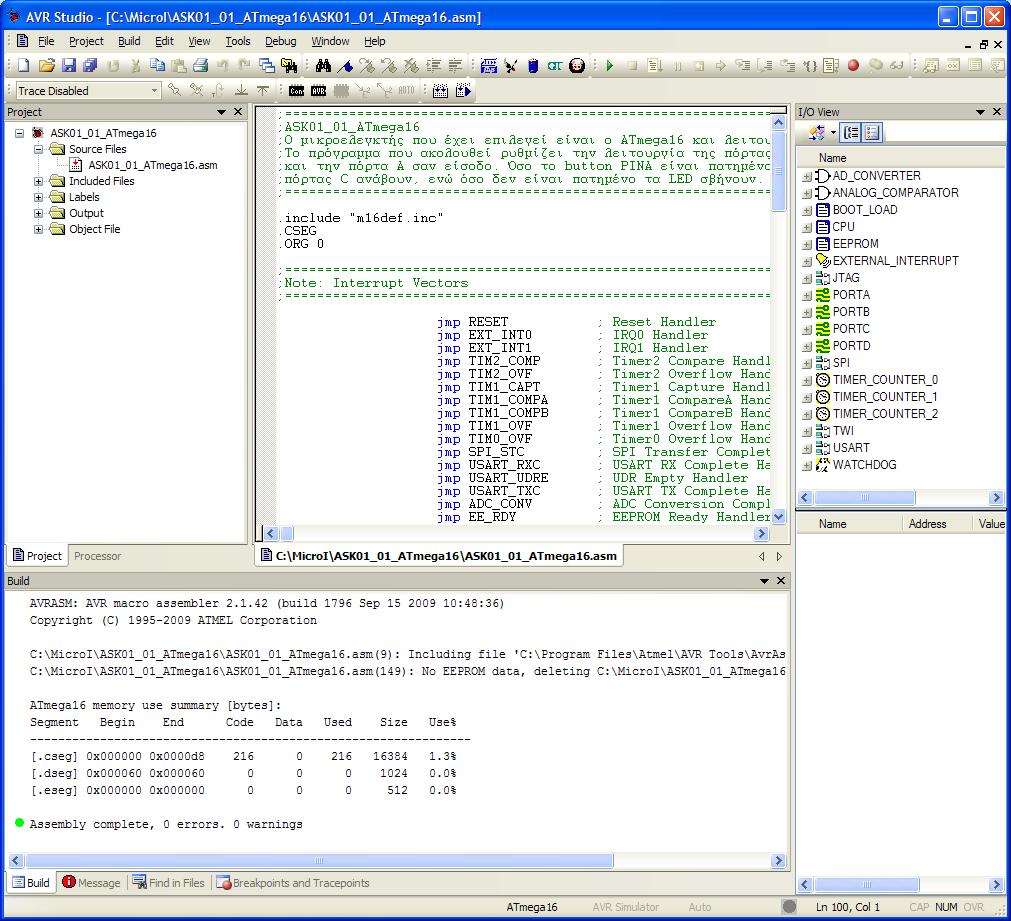Expand the Object File folder

point(39,230)
